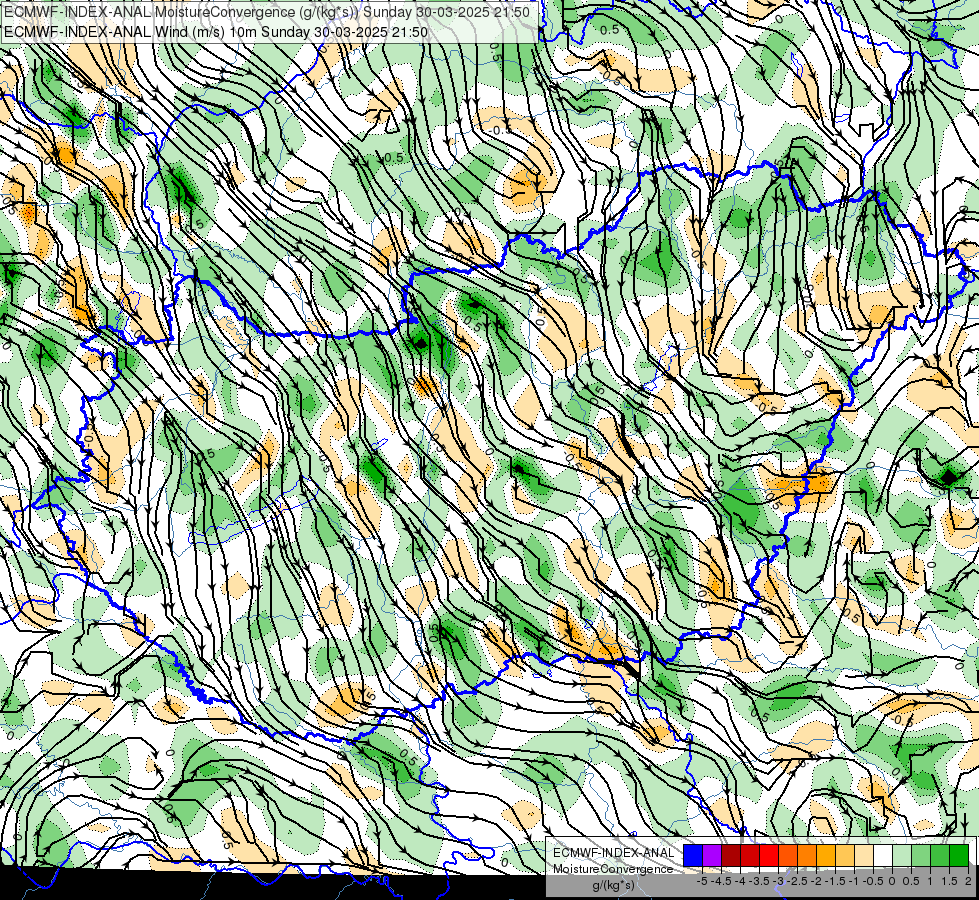Click the purple swatch between -5 and -4.5
Viewport: 979px width, 900px height.
coord(712,856)
